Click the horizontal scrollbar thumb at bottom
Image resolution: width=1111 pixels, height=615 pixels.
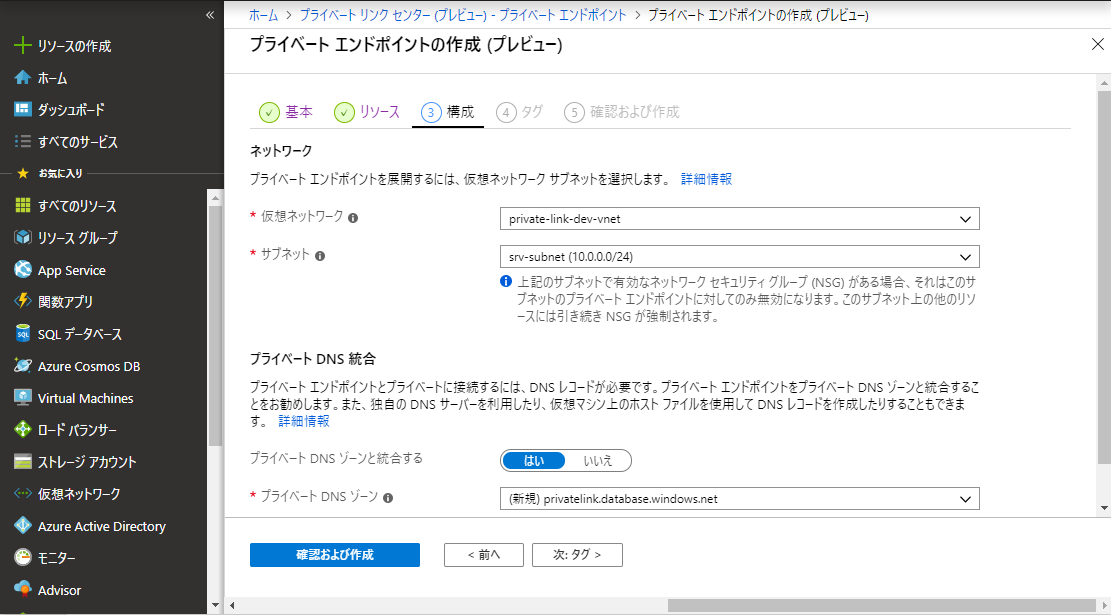(x=881, y=606)
